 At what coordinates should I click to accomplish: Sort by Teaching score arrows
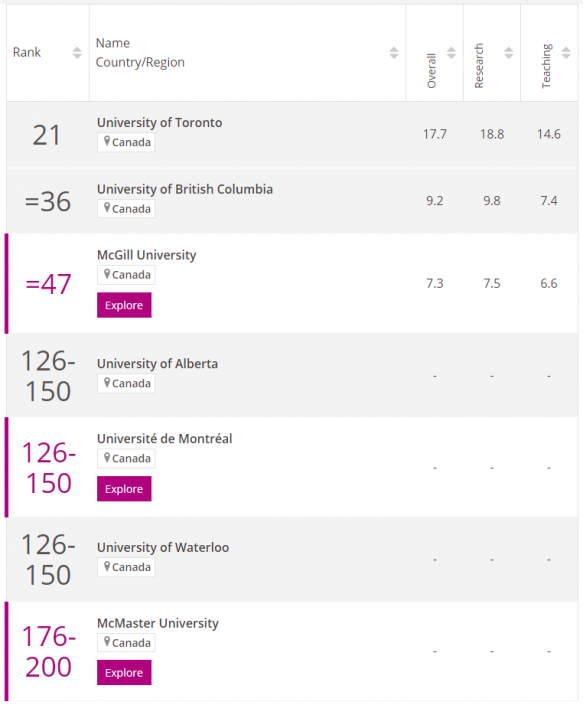pyautogui.click(x=566, y=53)
